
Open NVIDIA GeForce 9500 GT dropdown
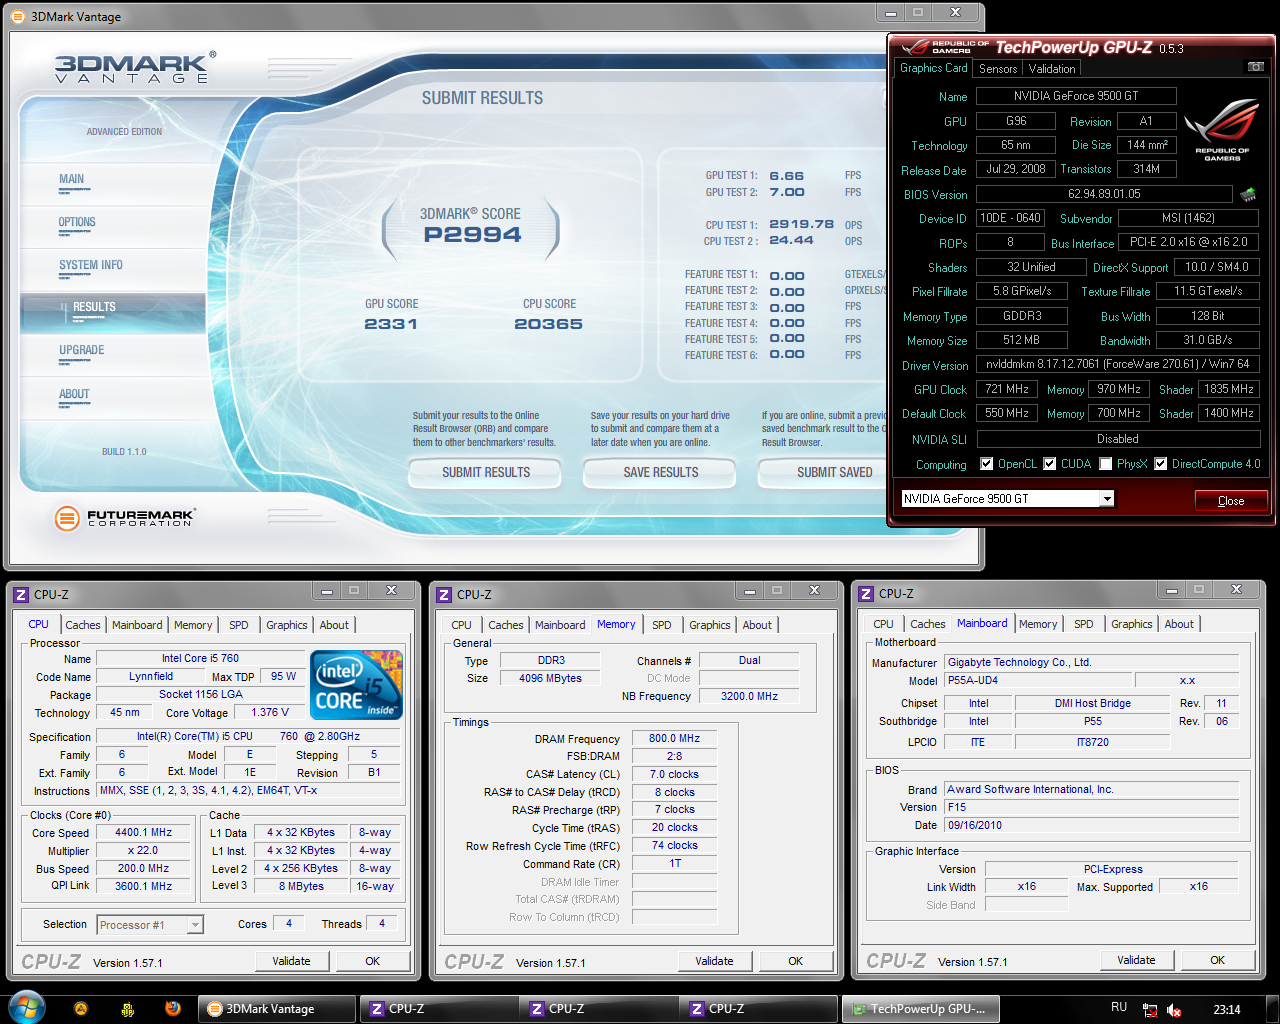pyautogui.click(x=1106, y=498)
